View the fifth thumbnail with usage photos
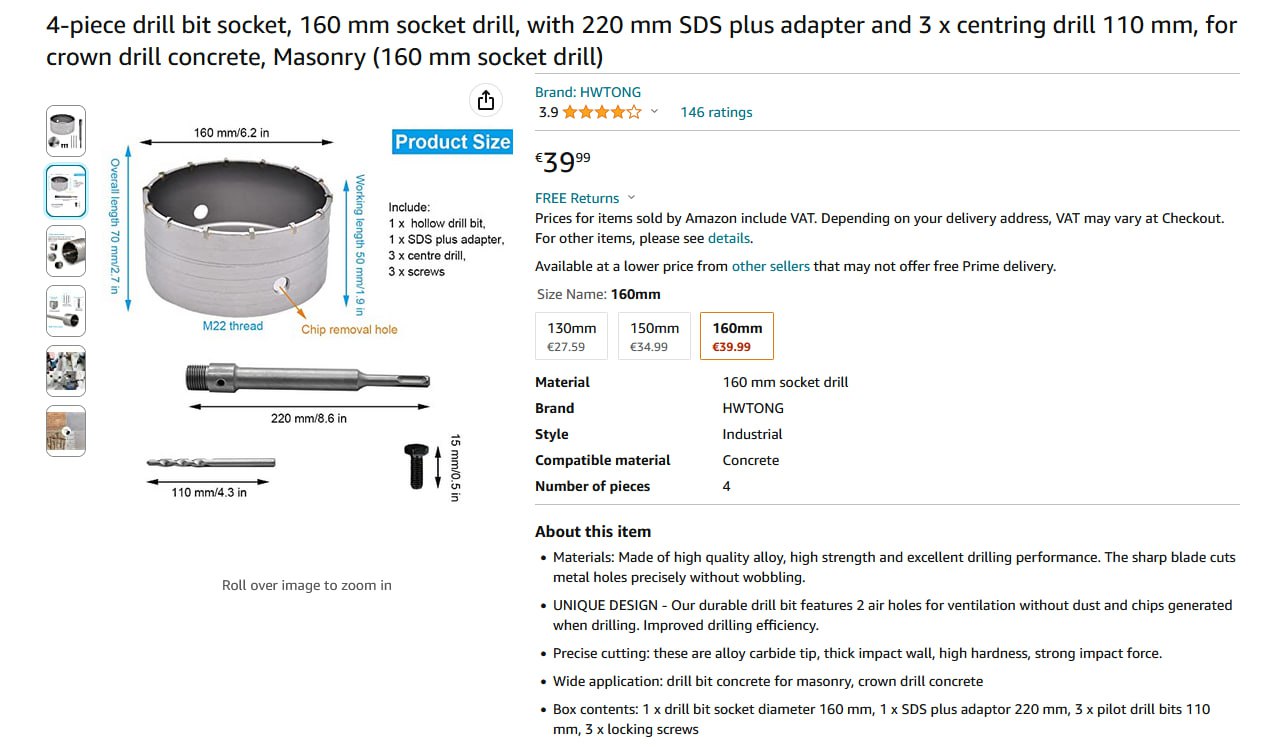This screenshot has width=1261, height=747. [66, 371]
